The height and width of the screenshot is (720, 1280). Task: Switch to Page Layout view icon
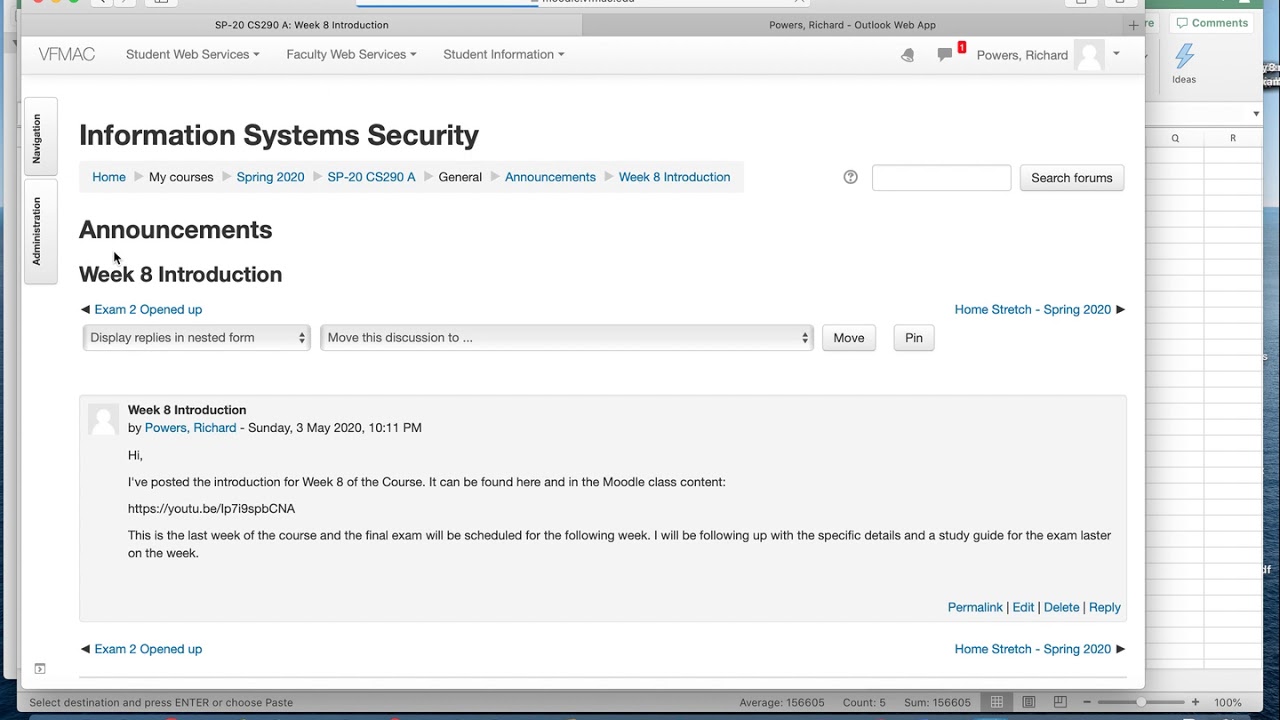pyautogui.click(x=1028, y=702)
